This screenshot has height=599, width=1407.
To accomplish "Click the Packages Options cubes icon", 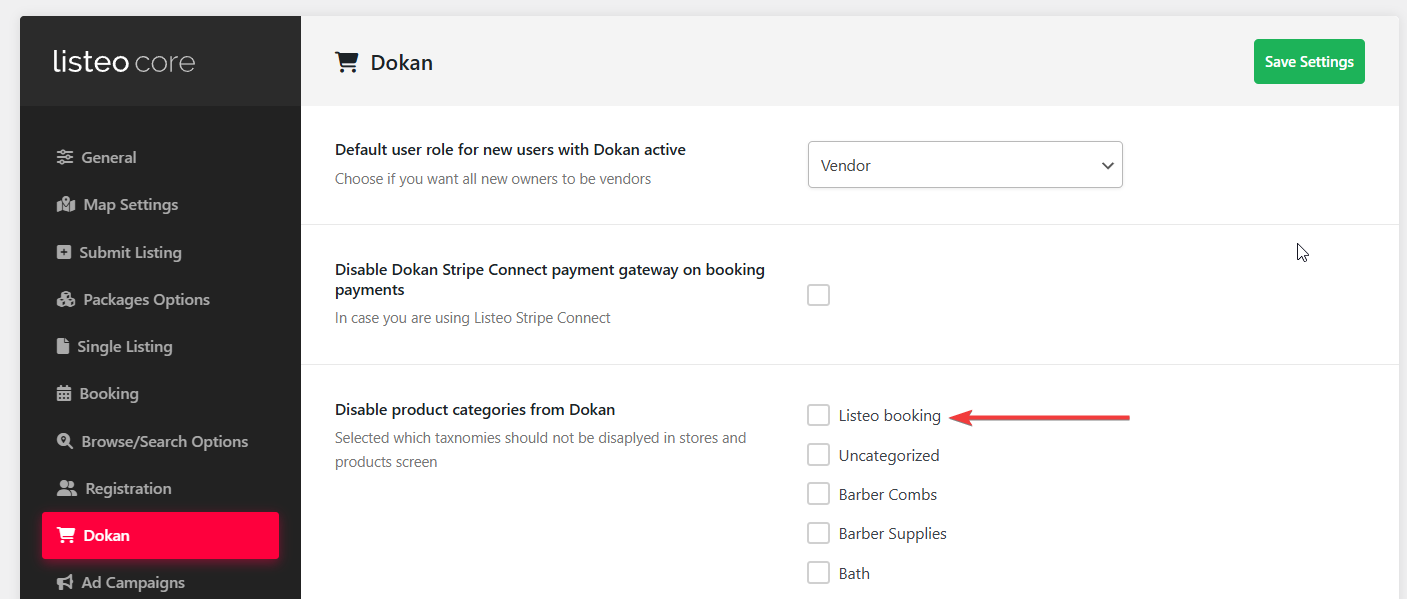I will point(66,300).
